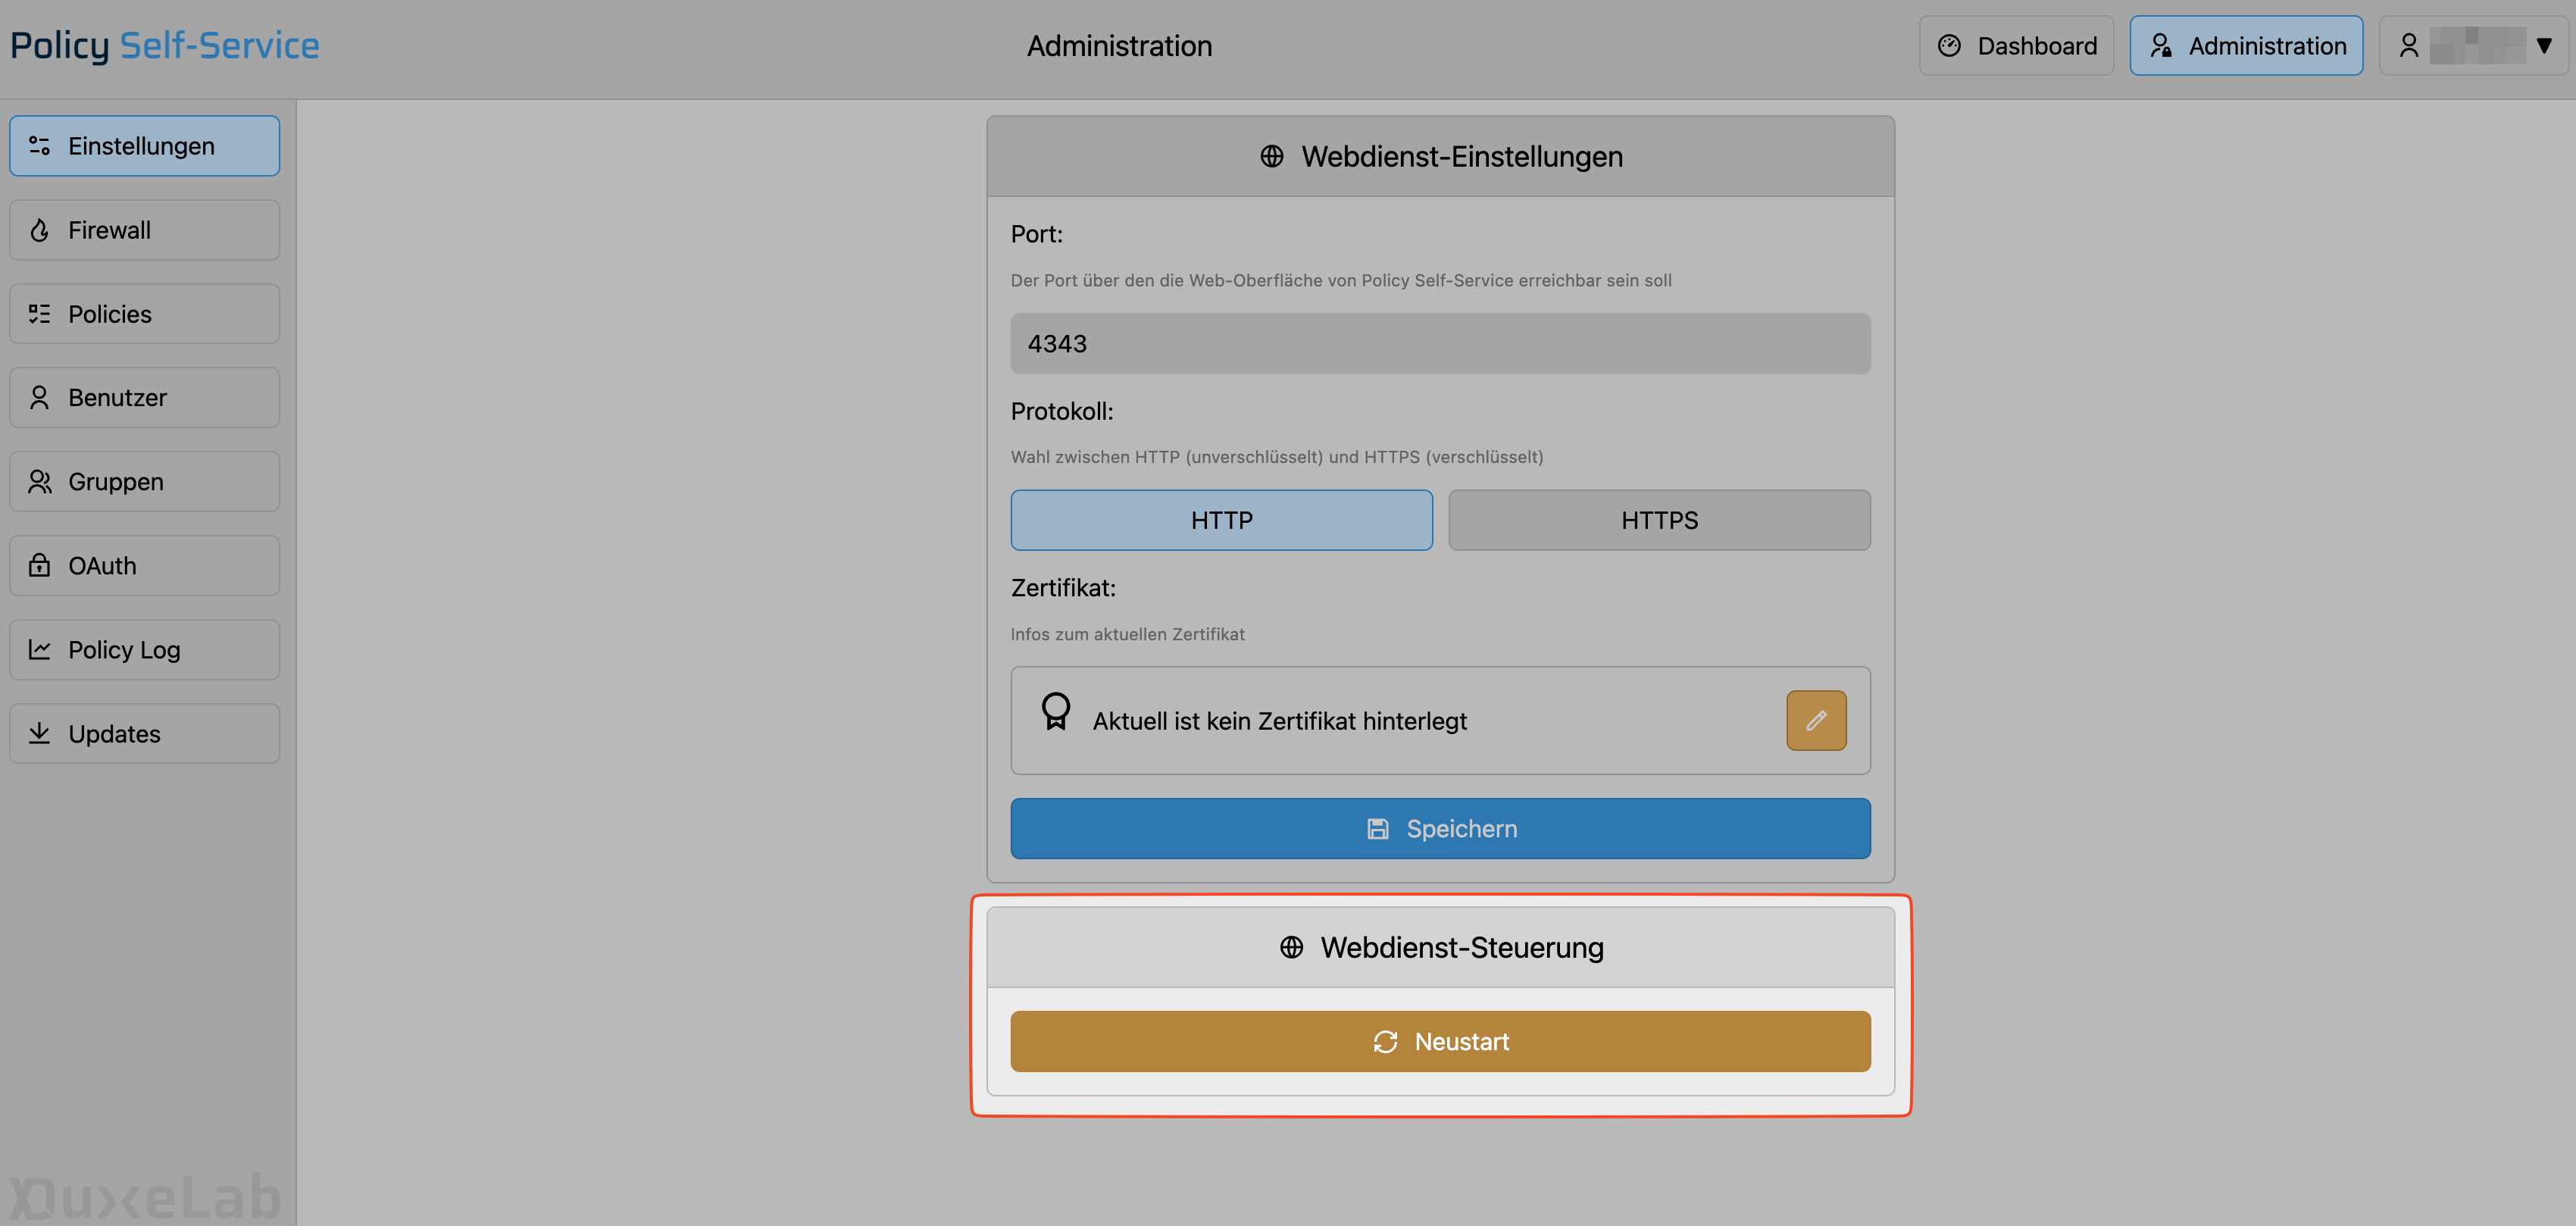Open the Policies section
Image resolution: width=2576 pixels, height=1226 pixels.
(x=144, y=314)
